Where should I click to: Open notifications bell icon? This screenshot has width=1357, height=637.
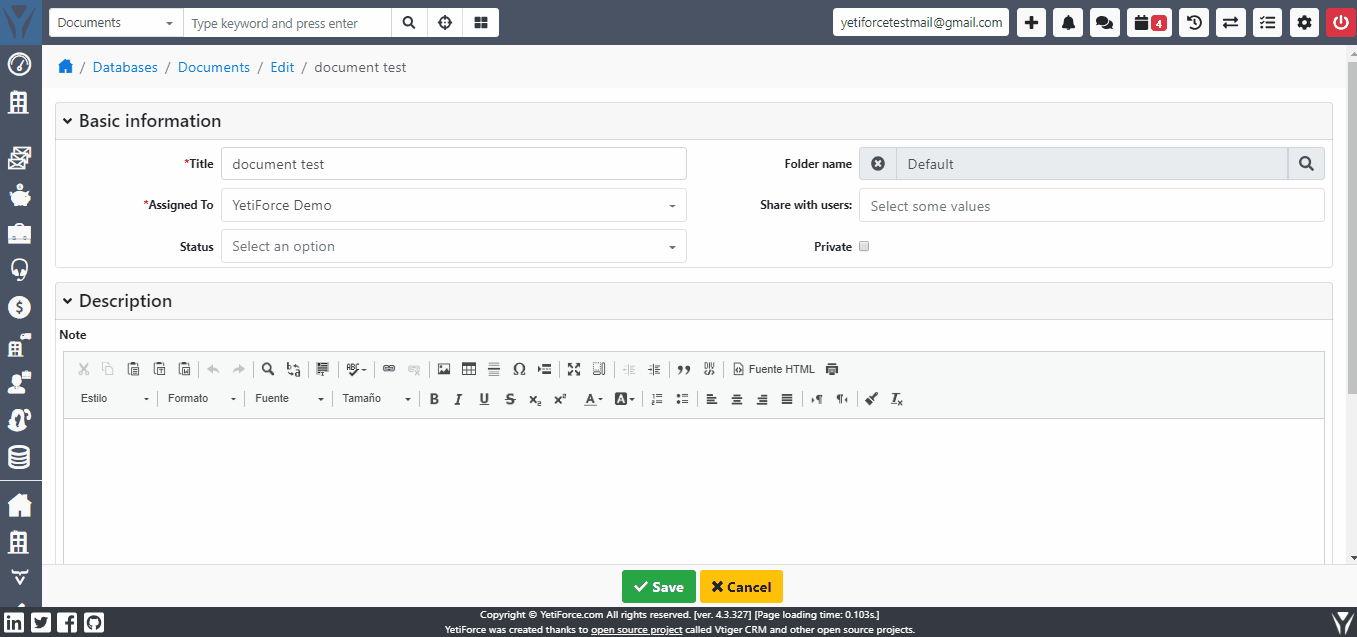[1068, 23]
